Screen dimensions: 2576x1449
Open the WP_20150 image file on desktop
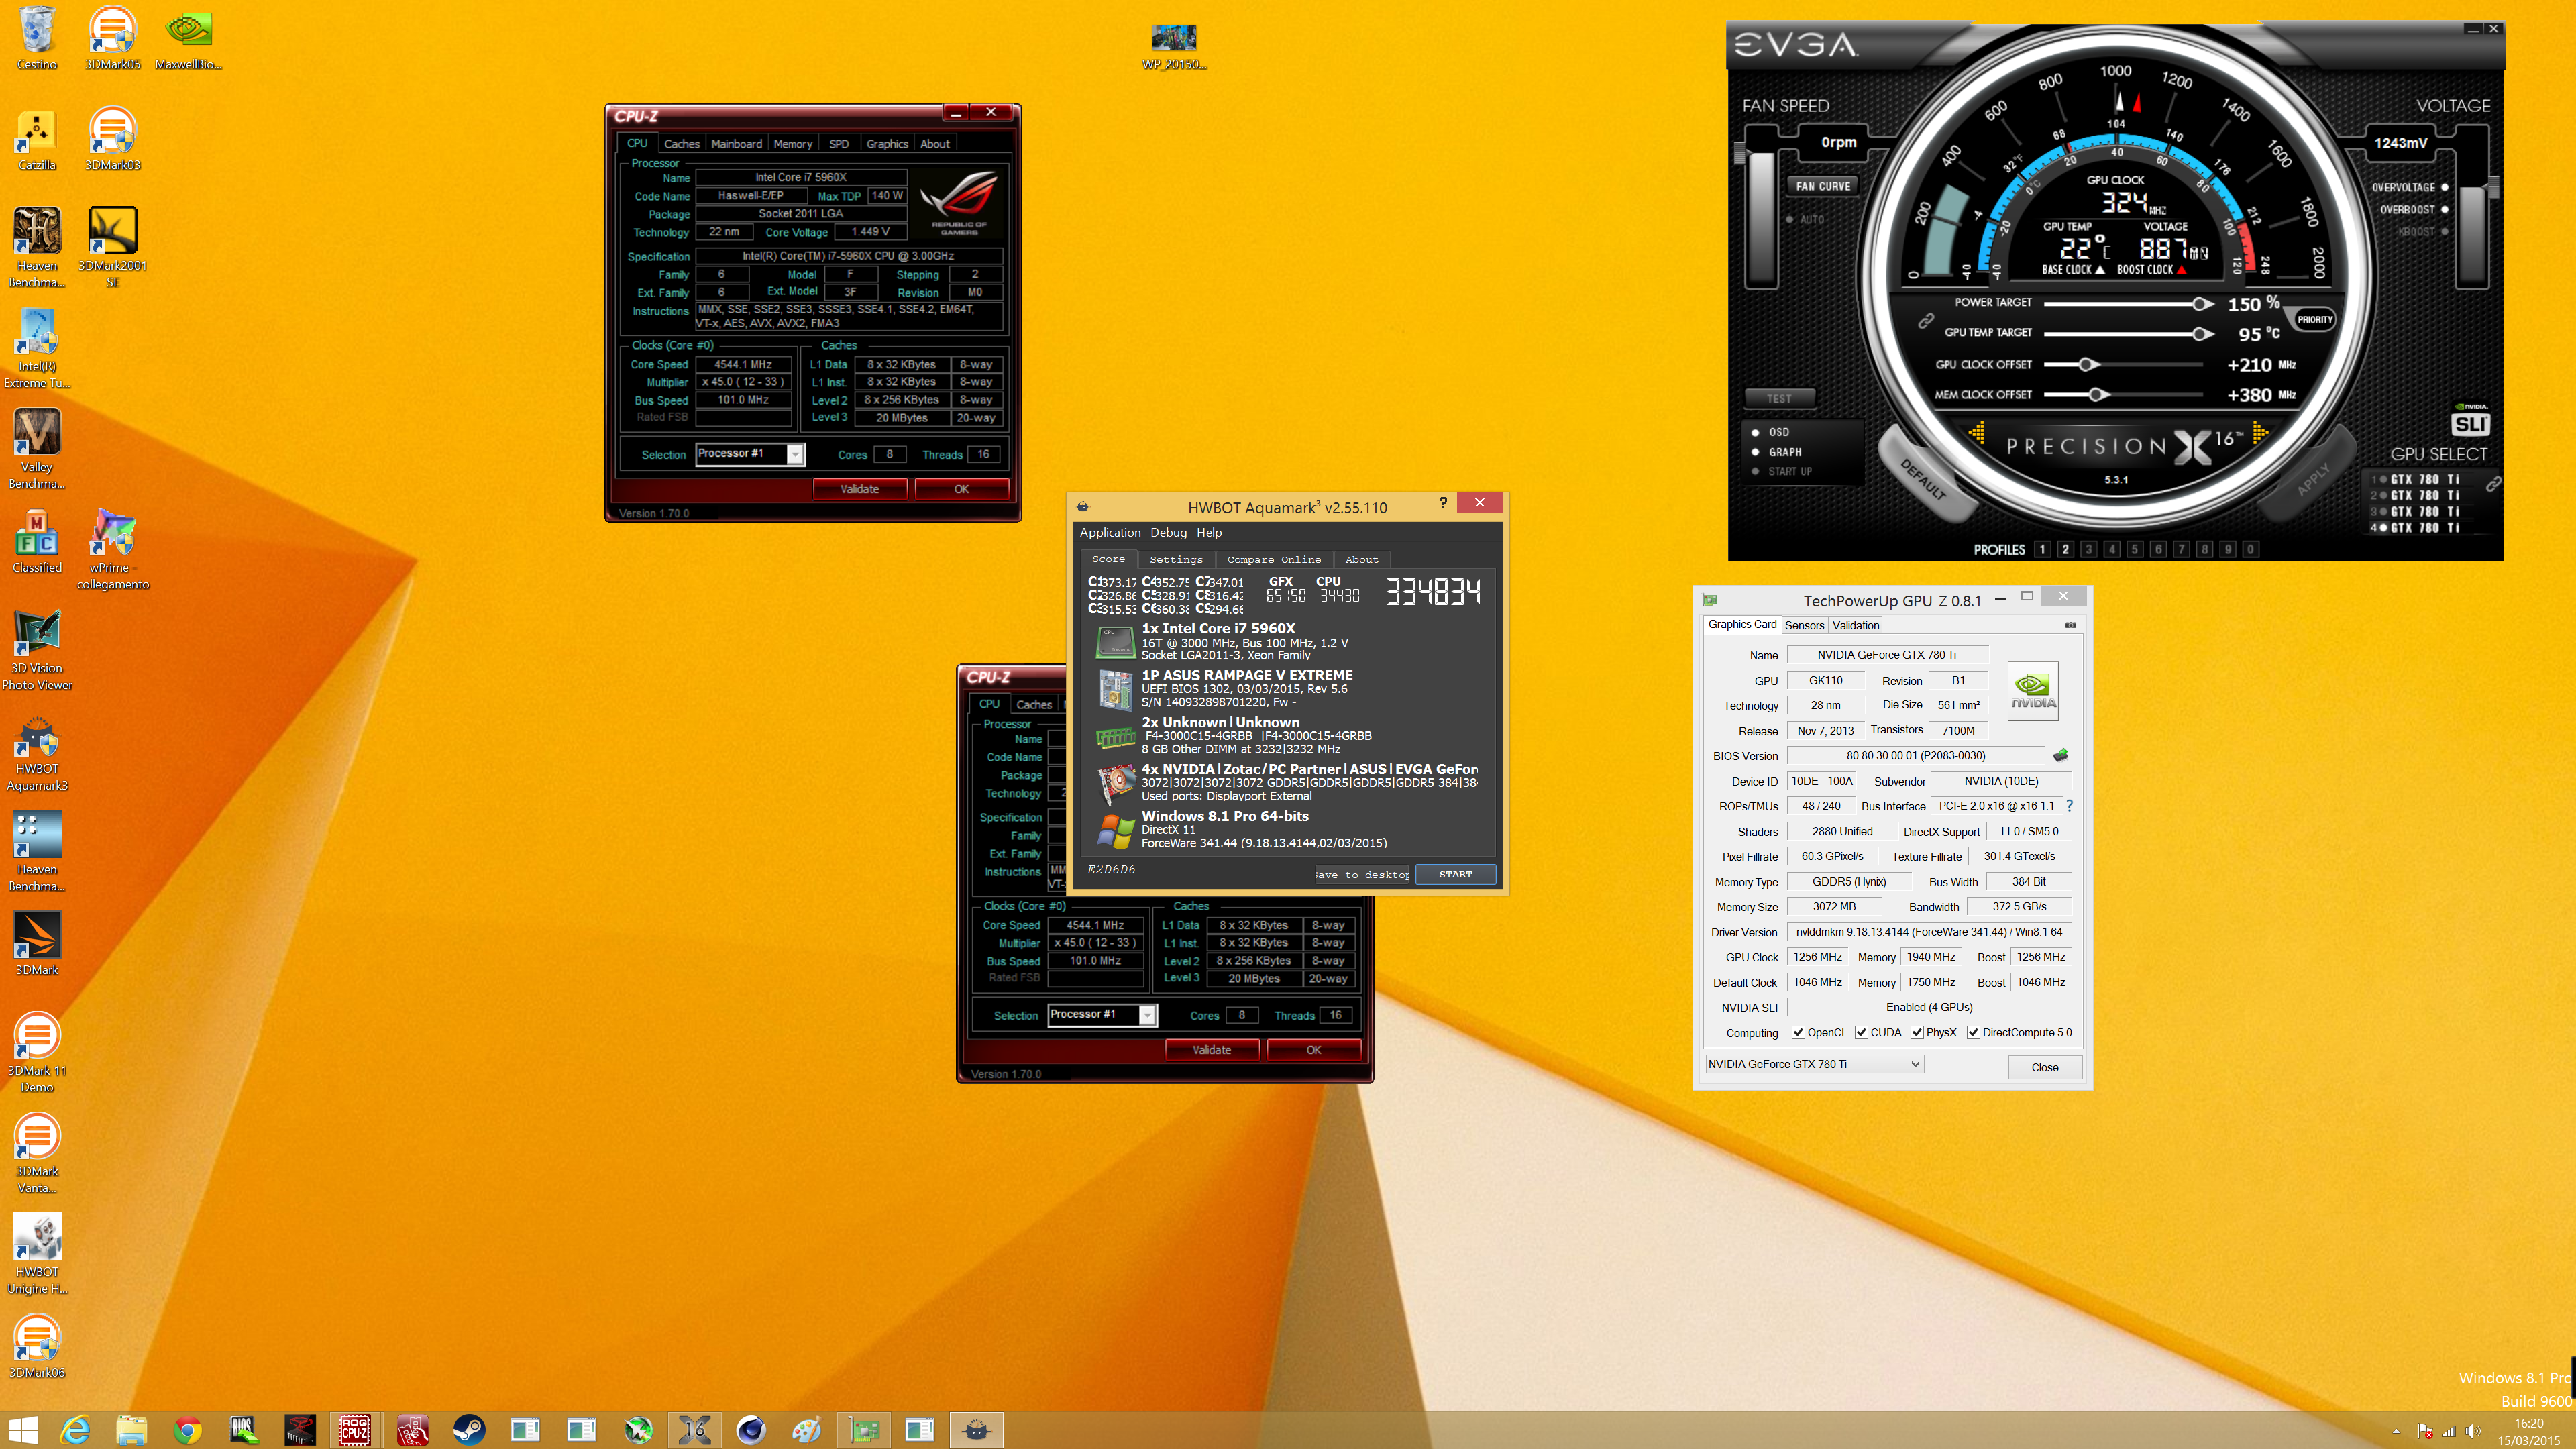click(x=1174, y=46)
